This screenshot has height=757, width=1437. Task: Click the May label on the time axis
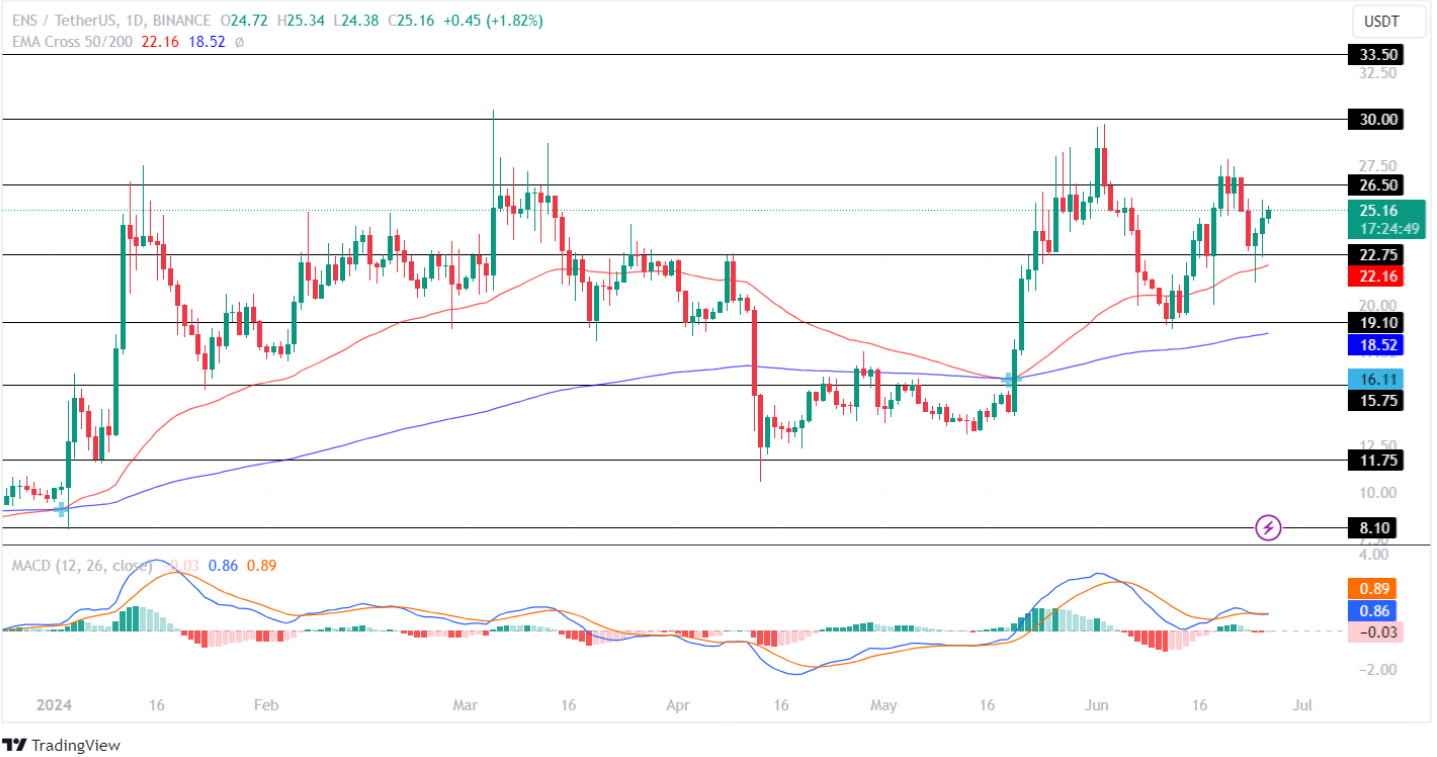884,704
